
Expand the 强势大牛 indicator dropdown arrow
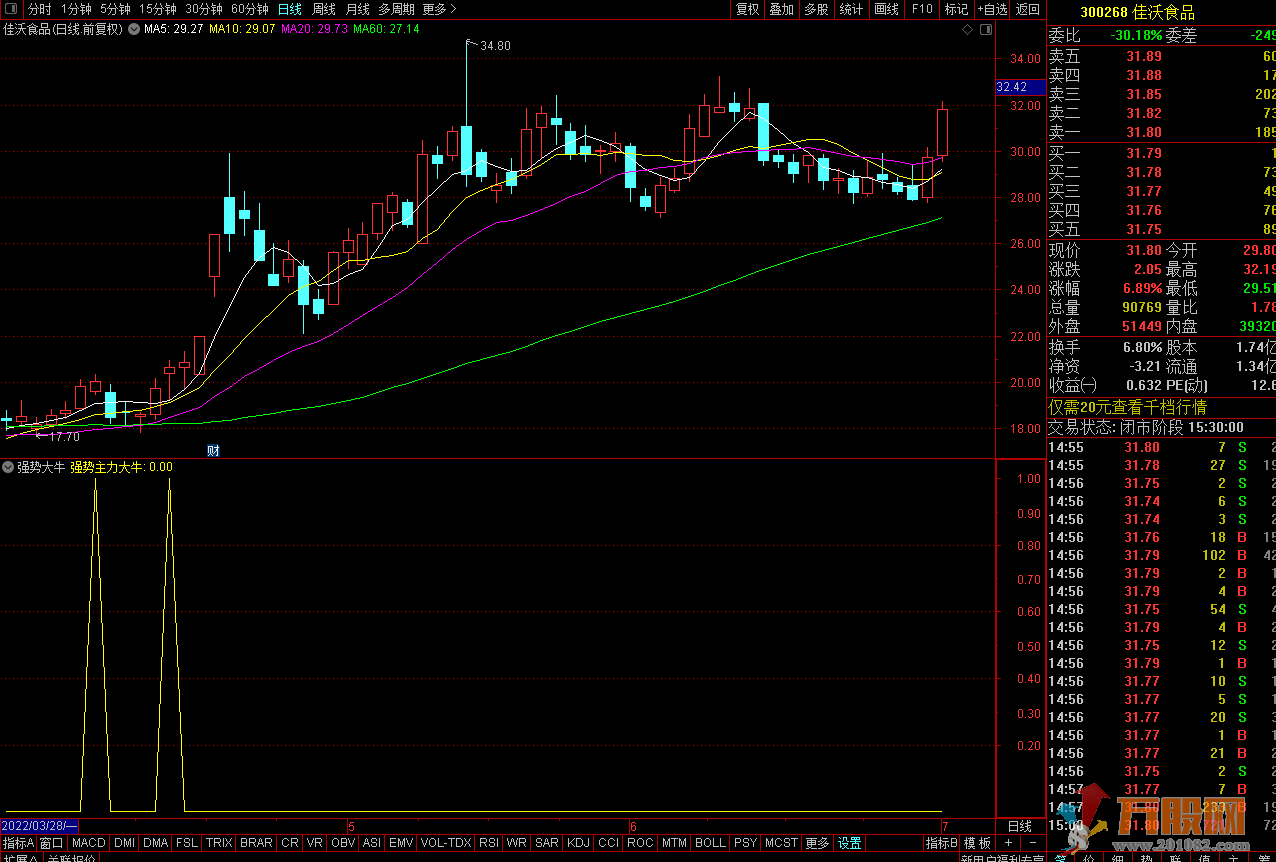(9, 467)
